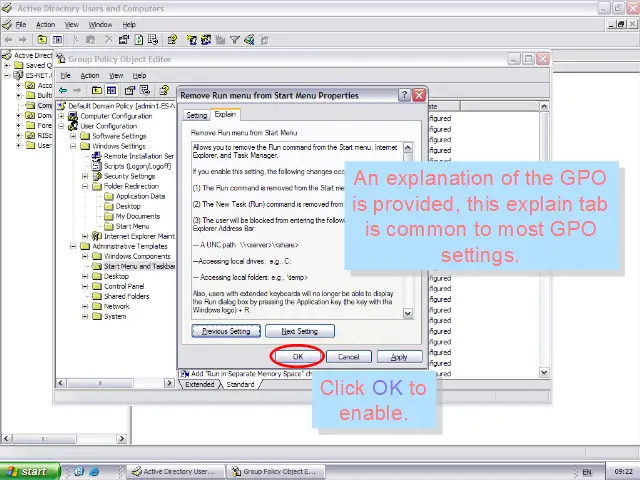Click the Previous Setting button
This screenshot has width=640, height=480.
pyautogui.click(x=226, y=331)
